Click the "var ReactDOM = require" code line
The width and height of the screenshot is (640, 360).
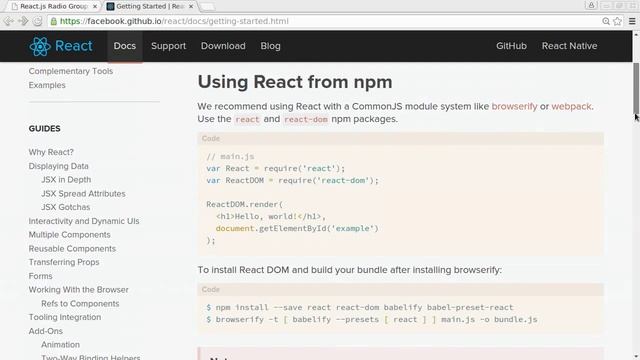(293, 180)
